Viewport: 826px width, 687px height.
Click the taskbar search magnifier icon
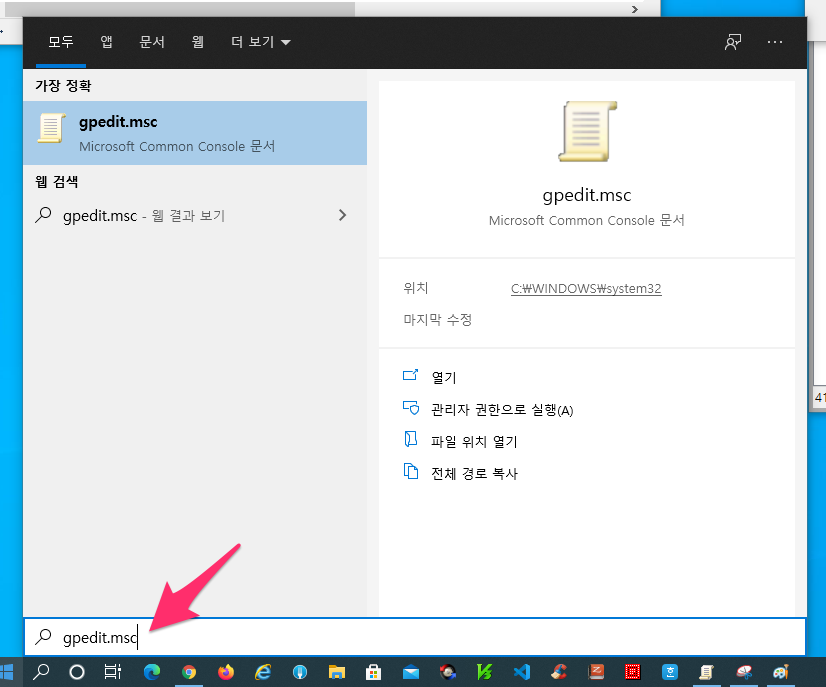click(41, 672)
